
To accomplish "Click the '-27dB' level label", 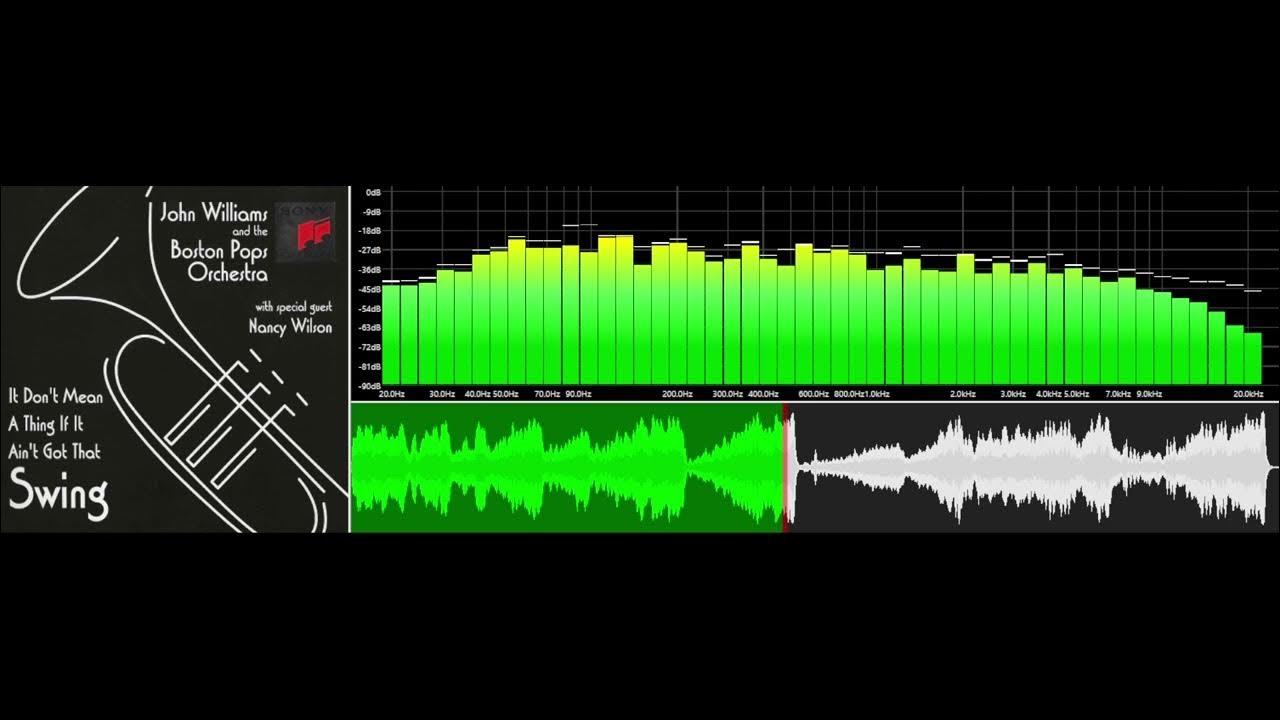I will tap(371, 250).
